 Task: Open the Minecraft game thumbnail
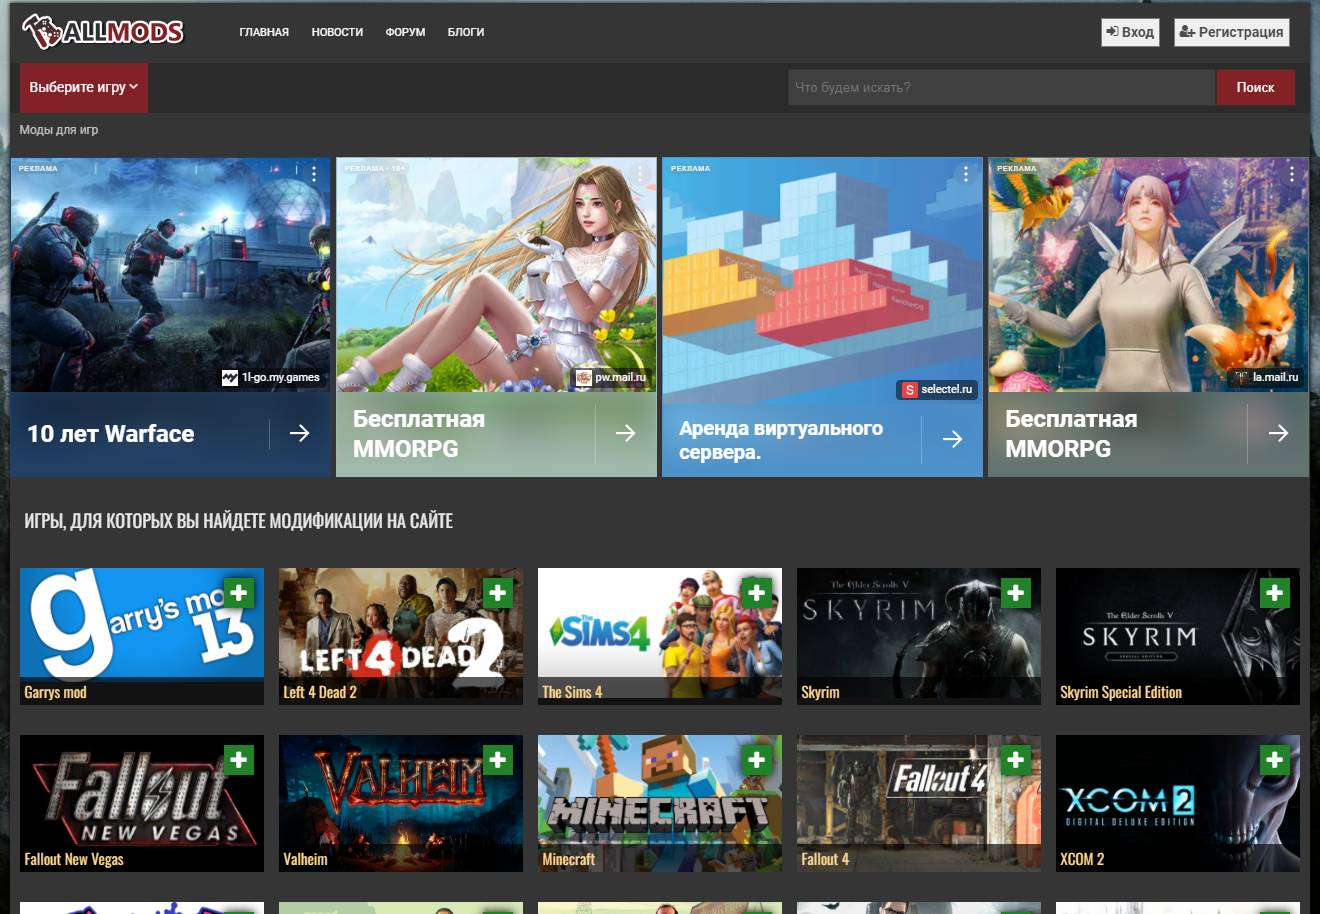(x=660, y=803)
